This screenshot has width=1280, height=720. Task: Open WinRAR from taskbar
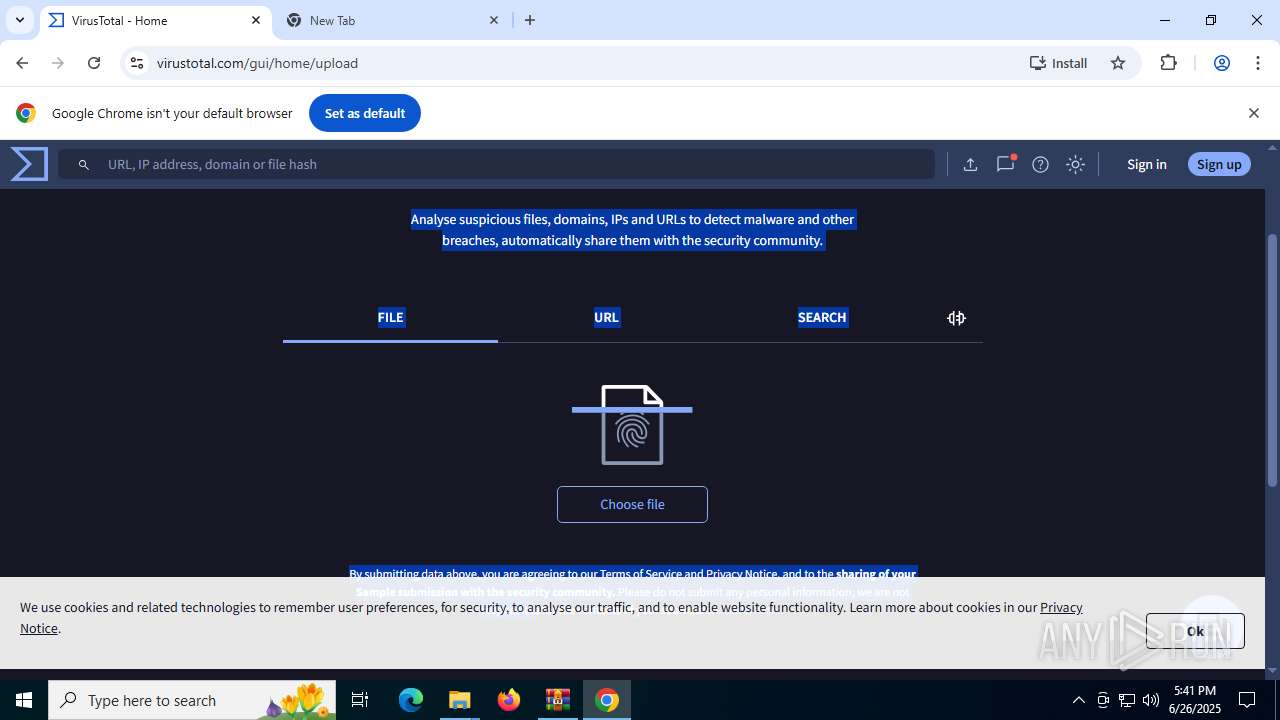[558, 700]
